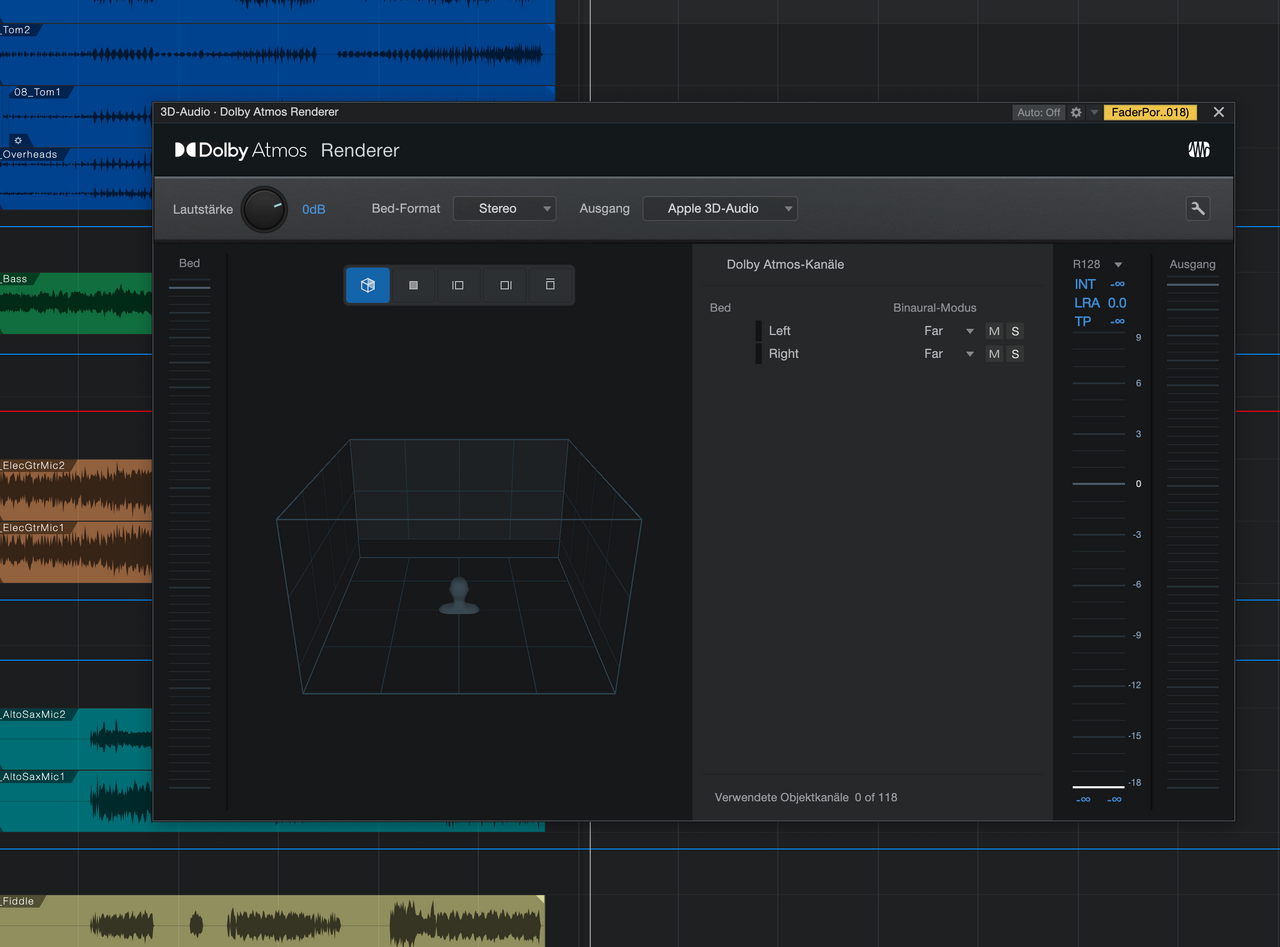Select the AltoSaxMic1 clip in arrangement
Image resolution: width=1280 pixels, height=947 pixels.
(76, 800)
